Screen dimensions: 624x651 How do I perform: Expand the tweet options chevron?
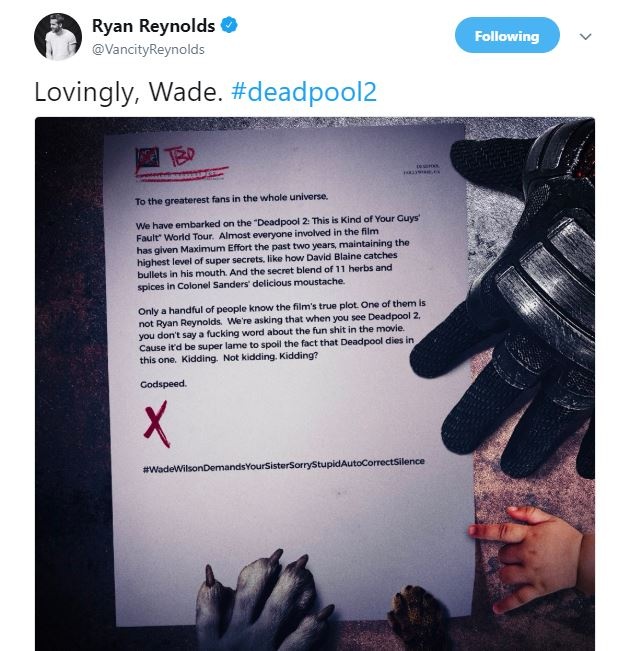click(585, 37)
